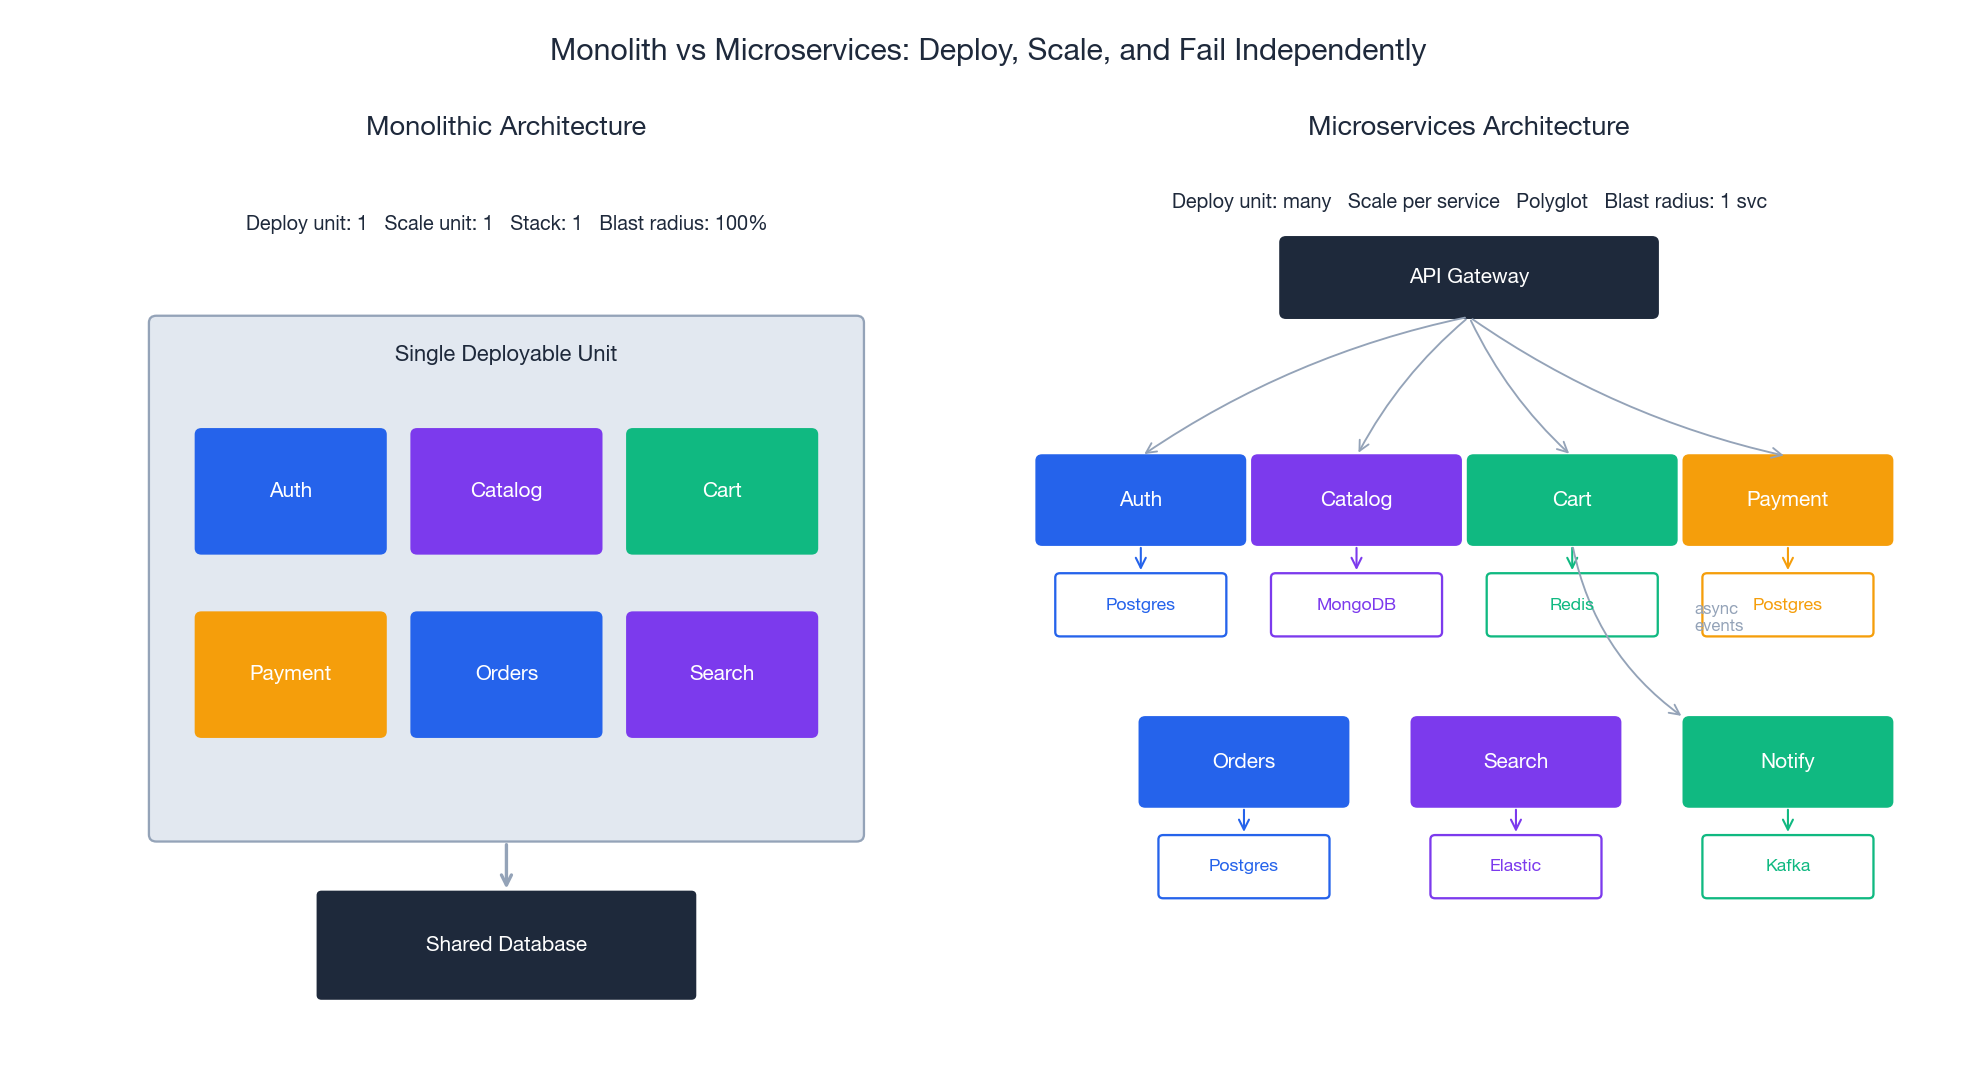Expand the Shared Database node
This screenshot has width=1975, height=1070.
tap(506, 944)
